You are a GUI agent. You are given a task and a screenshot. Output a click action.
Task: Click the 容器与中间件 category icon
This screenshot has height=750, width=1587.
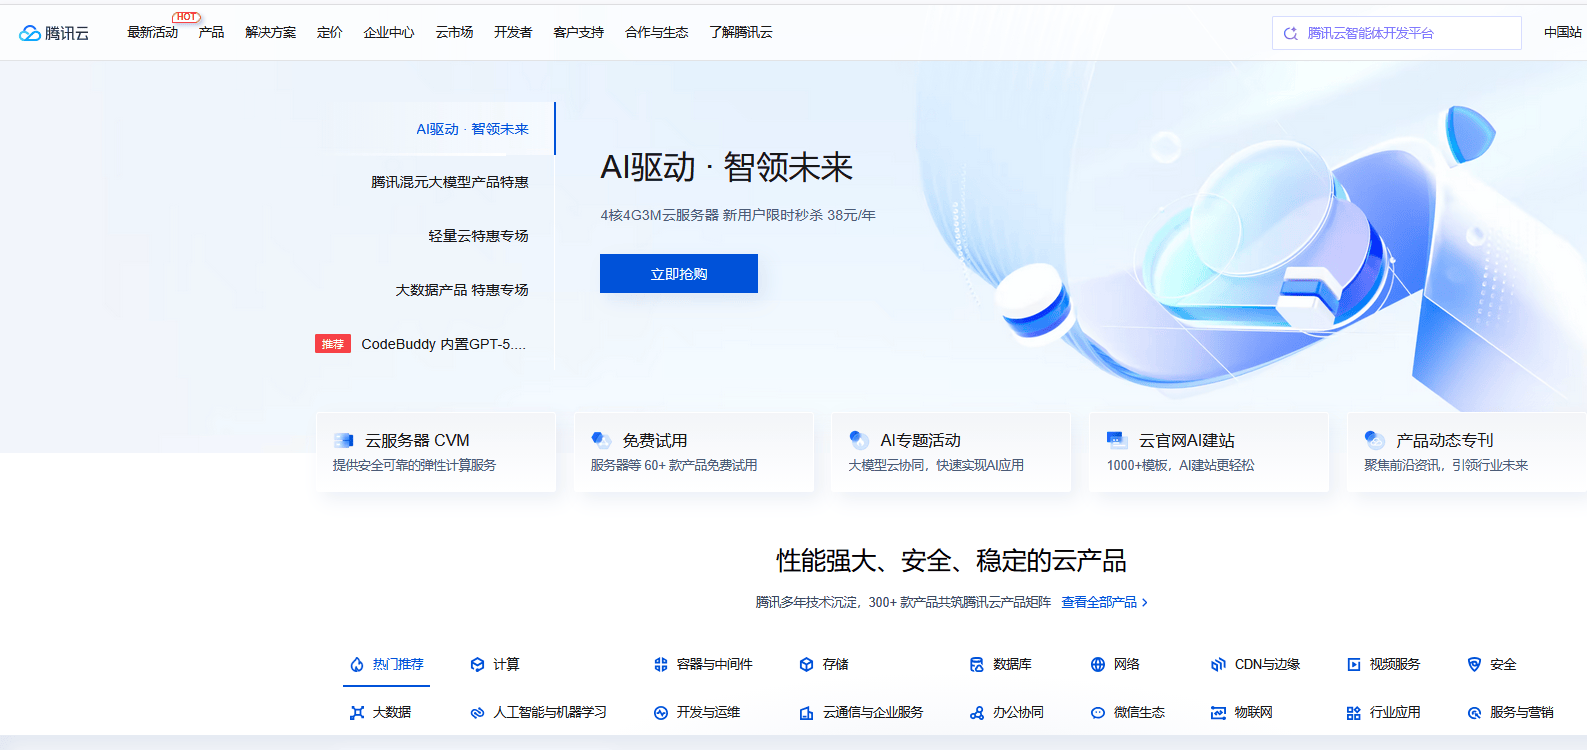661,664
